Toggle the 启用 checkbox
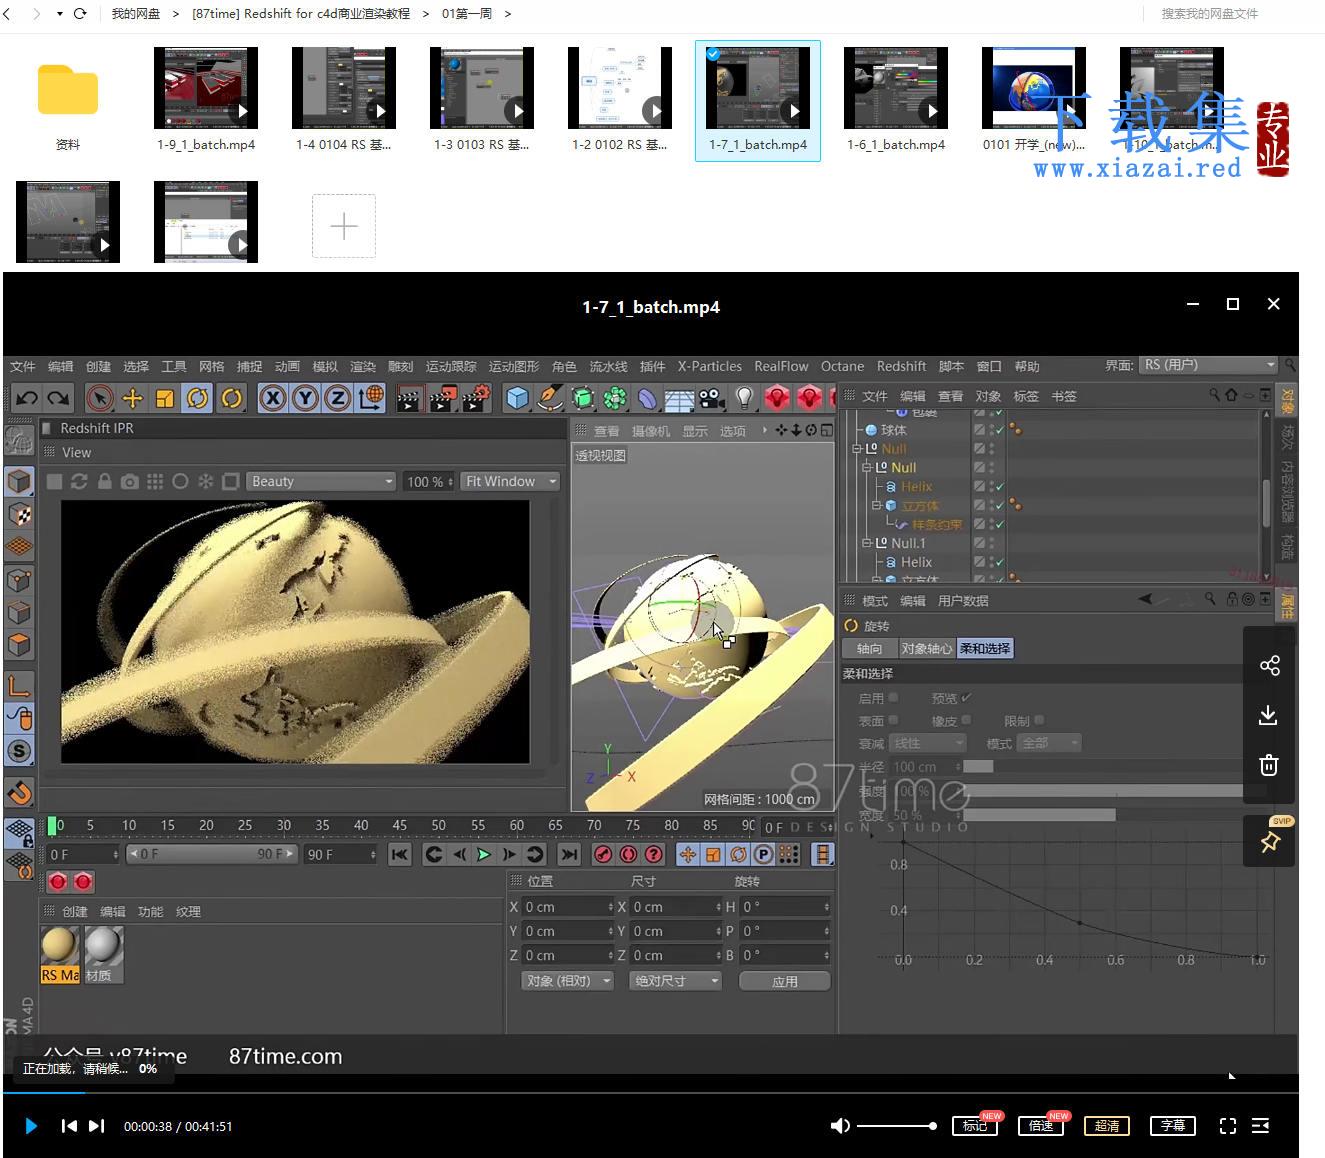 (x=893, y=698)
